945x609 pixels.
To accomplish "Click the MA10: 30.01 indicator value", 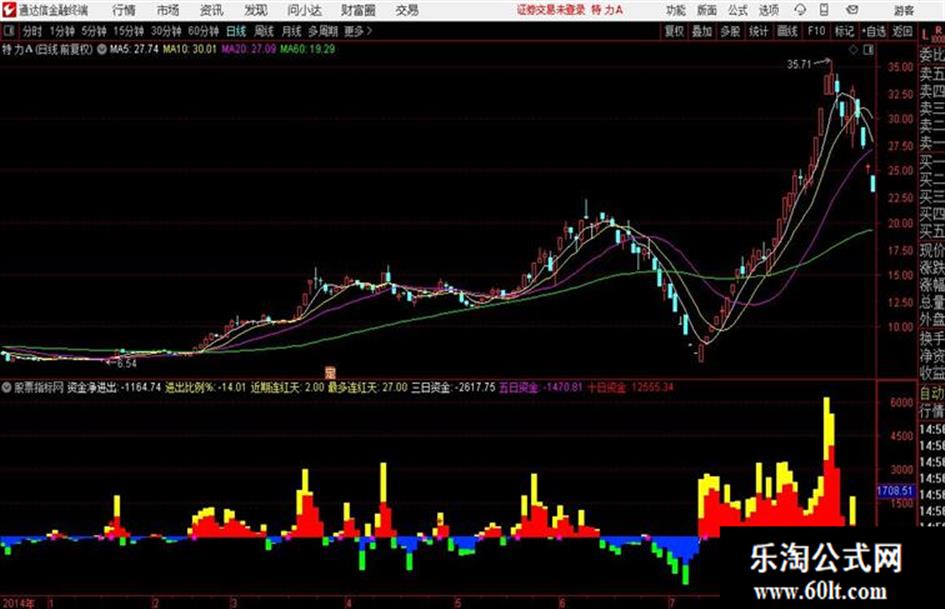I will [x=189, y=49].
